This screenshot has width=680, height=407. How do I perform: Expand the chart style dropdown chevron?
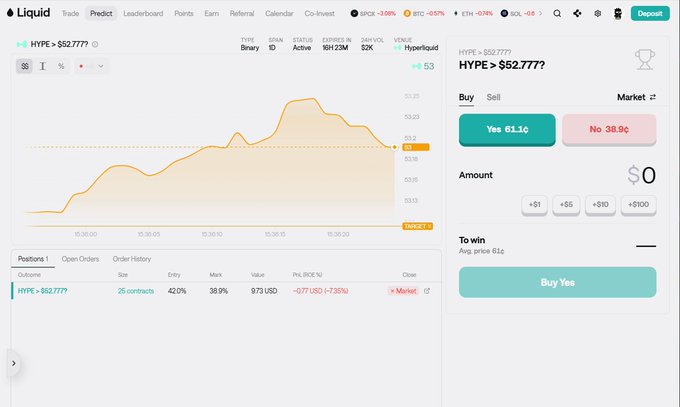(x=101, y=66)
